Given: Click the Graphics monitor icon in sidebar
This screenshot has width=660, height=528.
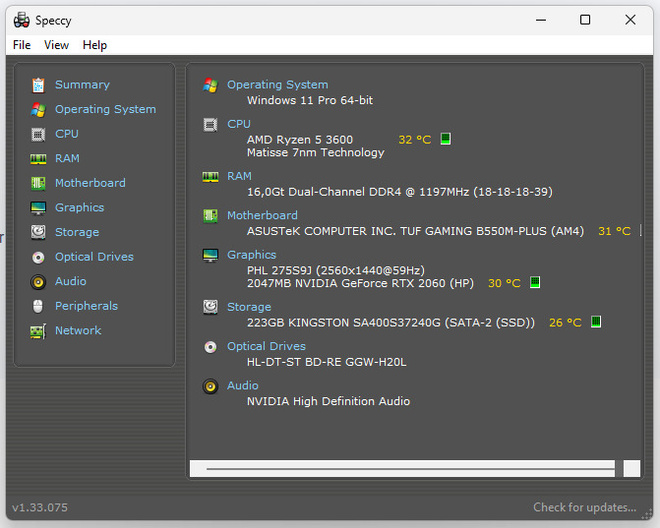Looking at the screenshot, I should 38,208.
